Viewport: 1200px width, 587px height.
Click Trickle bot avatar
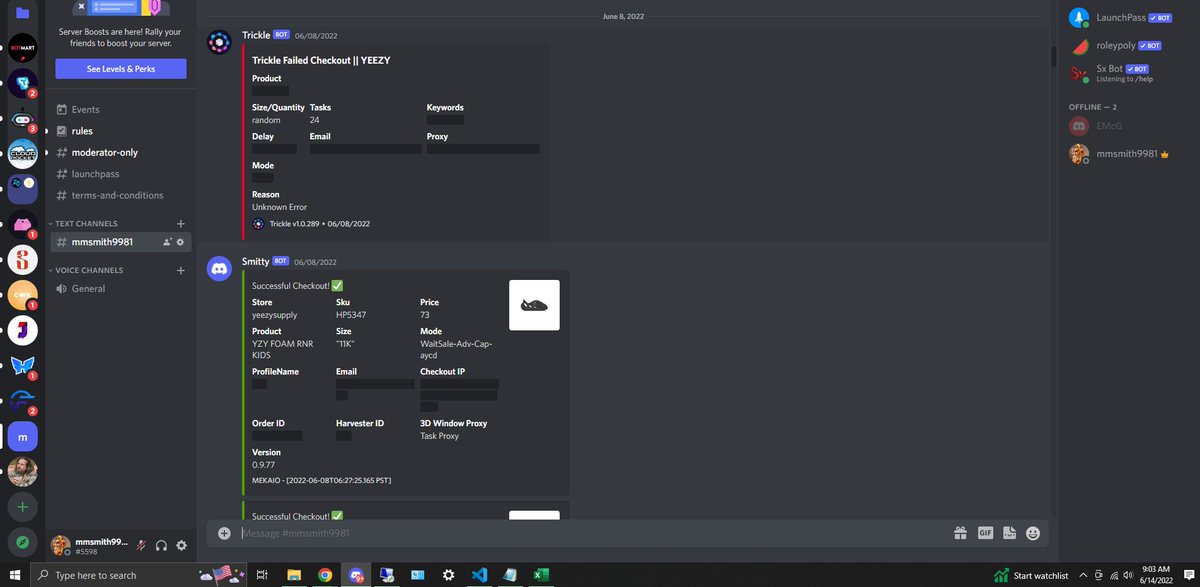click(219, 43)
